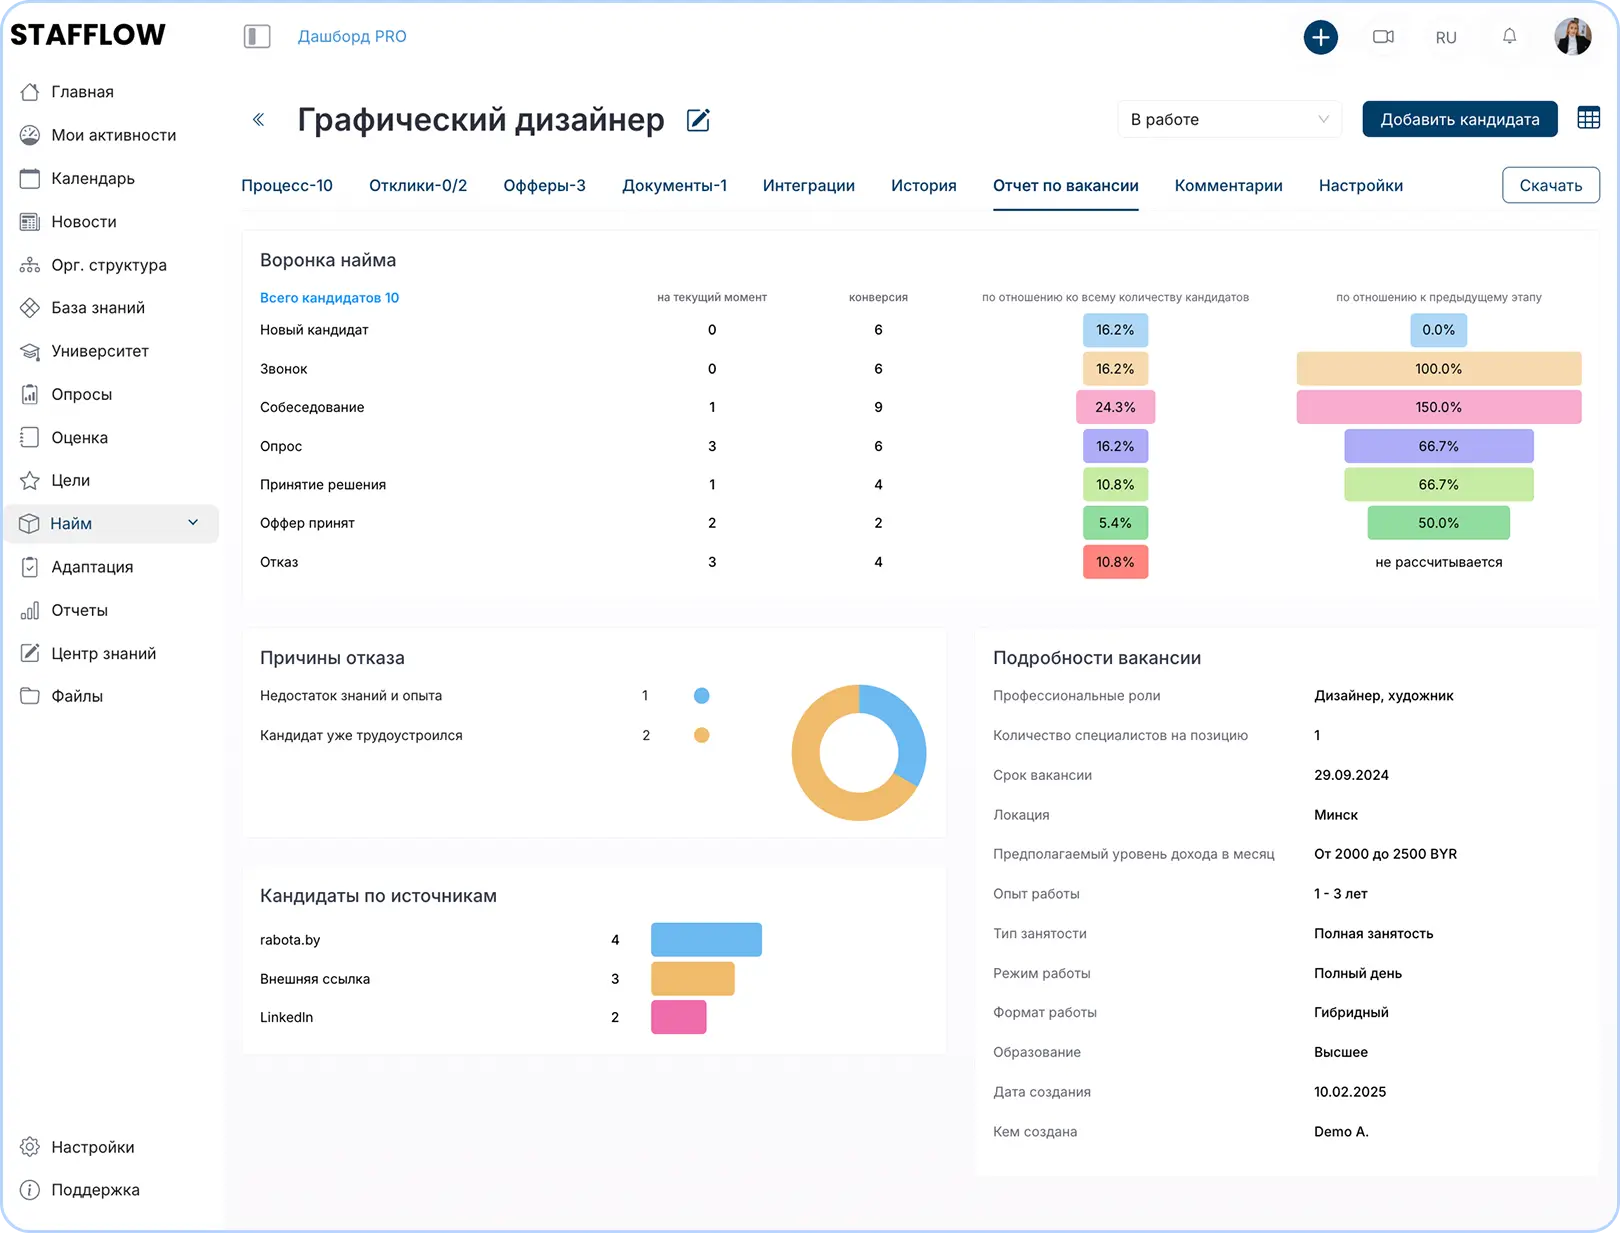
Task: Click the Добавить кандидата button
Action: (x=1459, y=119)
